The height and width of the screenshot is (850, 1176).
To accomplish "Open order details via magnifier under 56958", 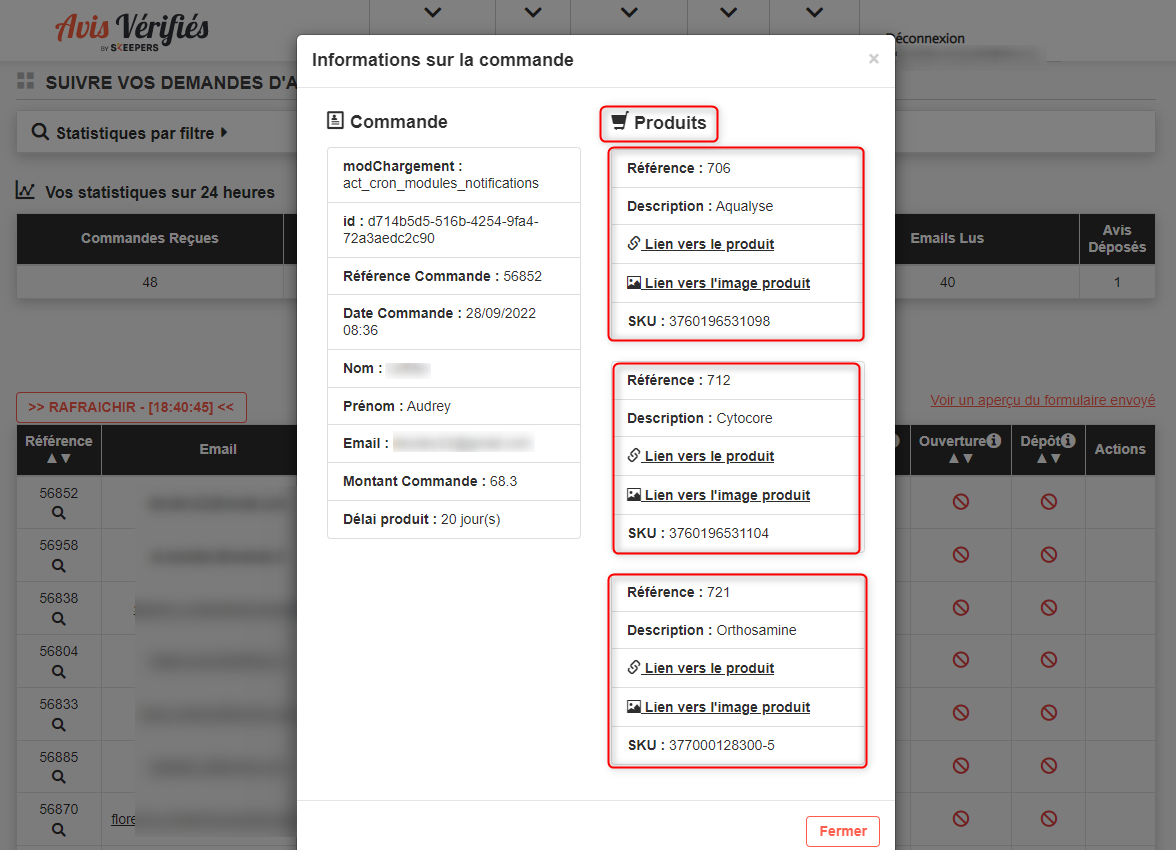I will tap(59, 565).
